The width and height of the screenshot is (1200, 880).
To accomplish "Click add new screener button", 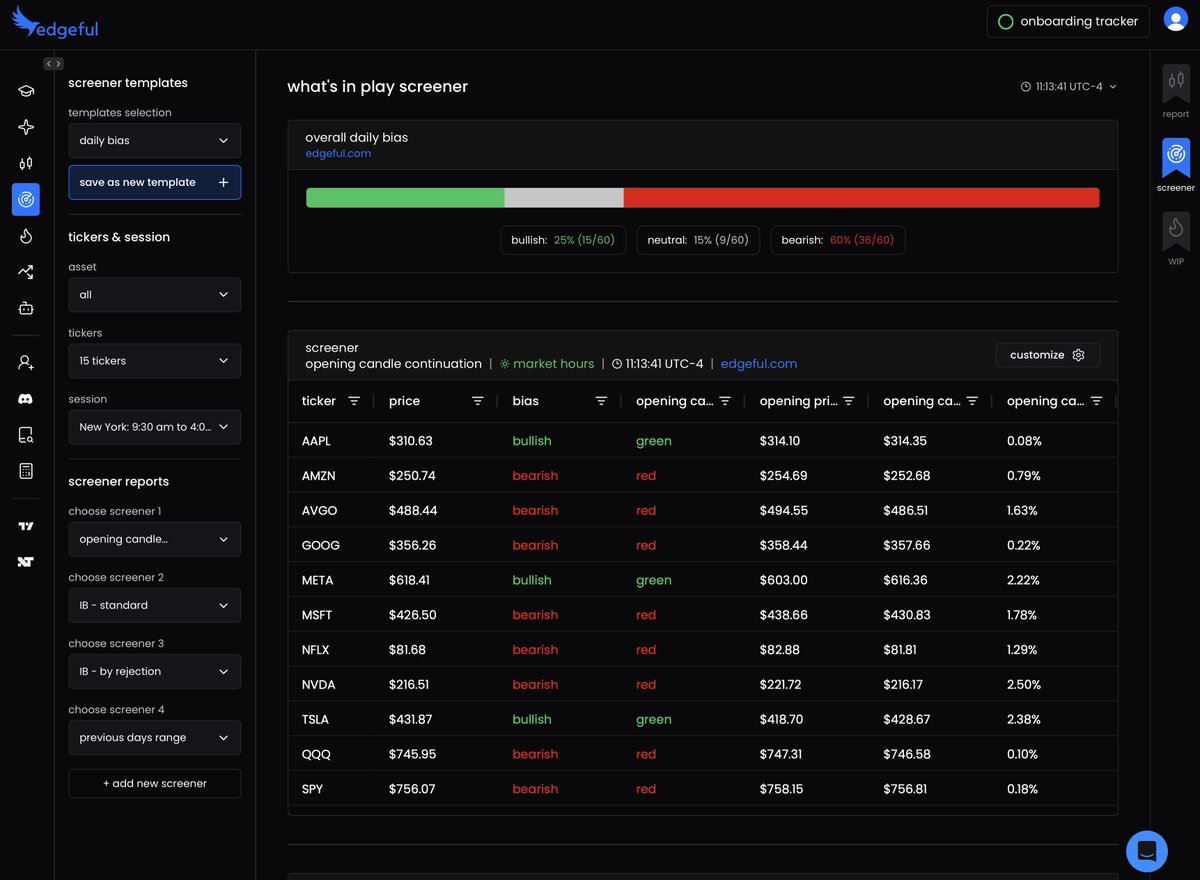I will click(x=155, y=784).
